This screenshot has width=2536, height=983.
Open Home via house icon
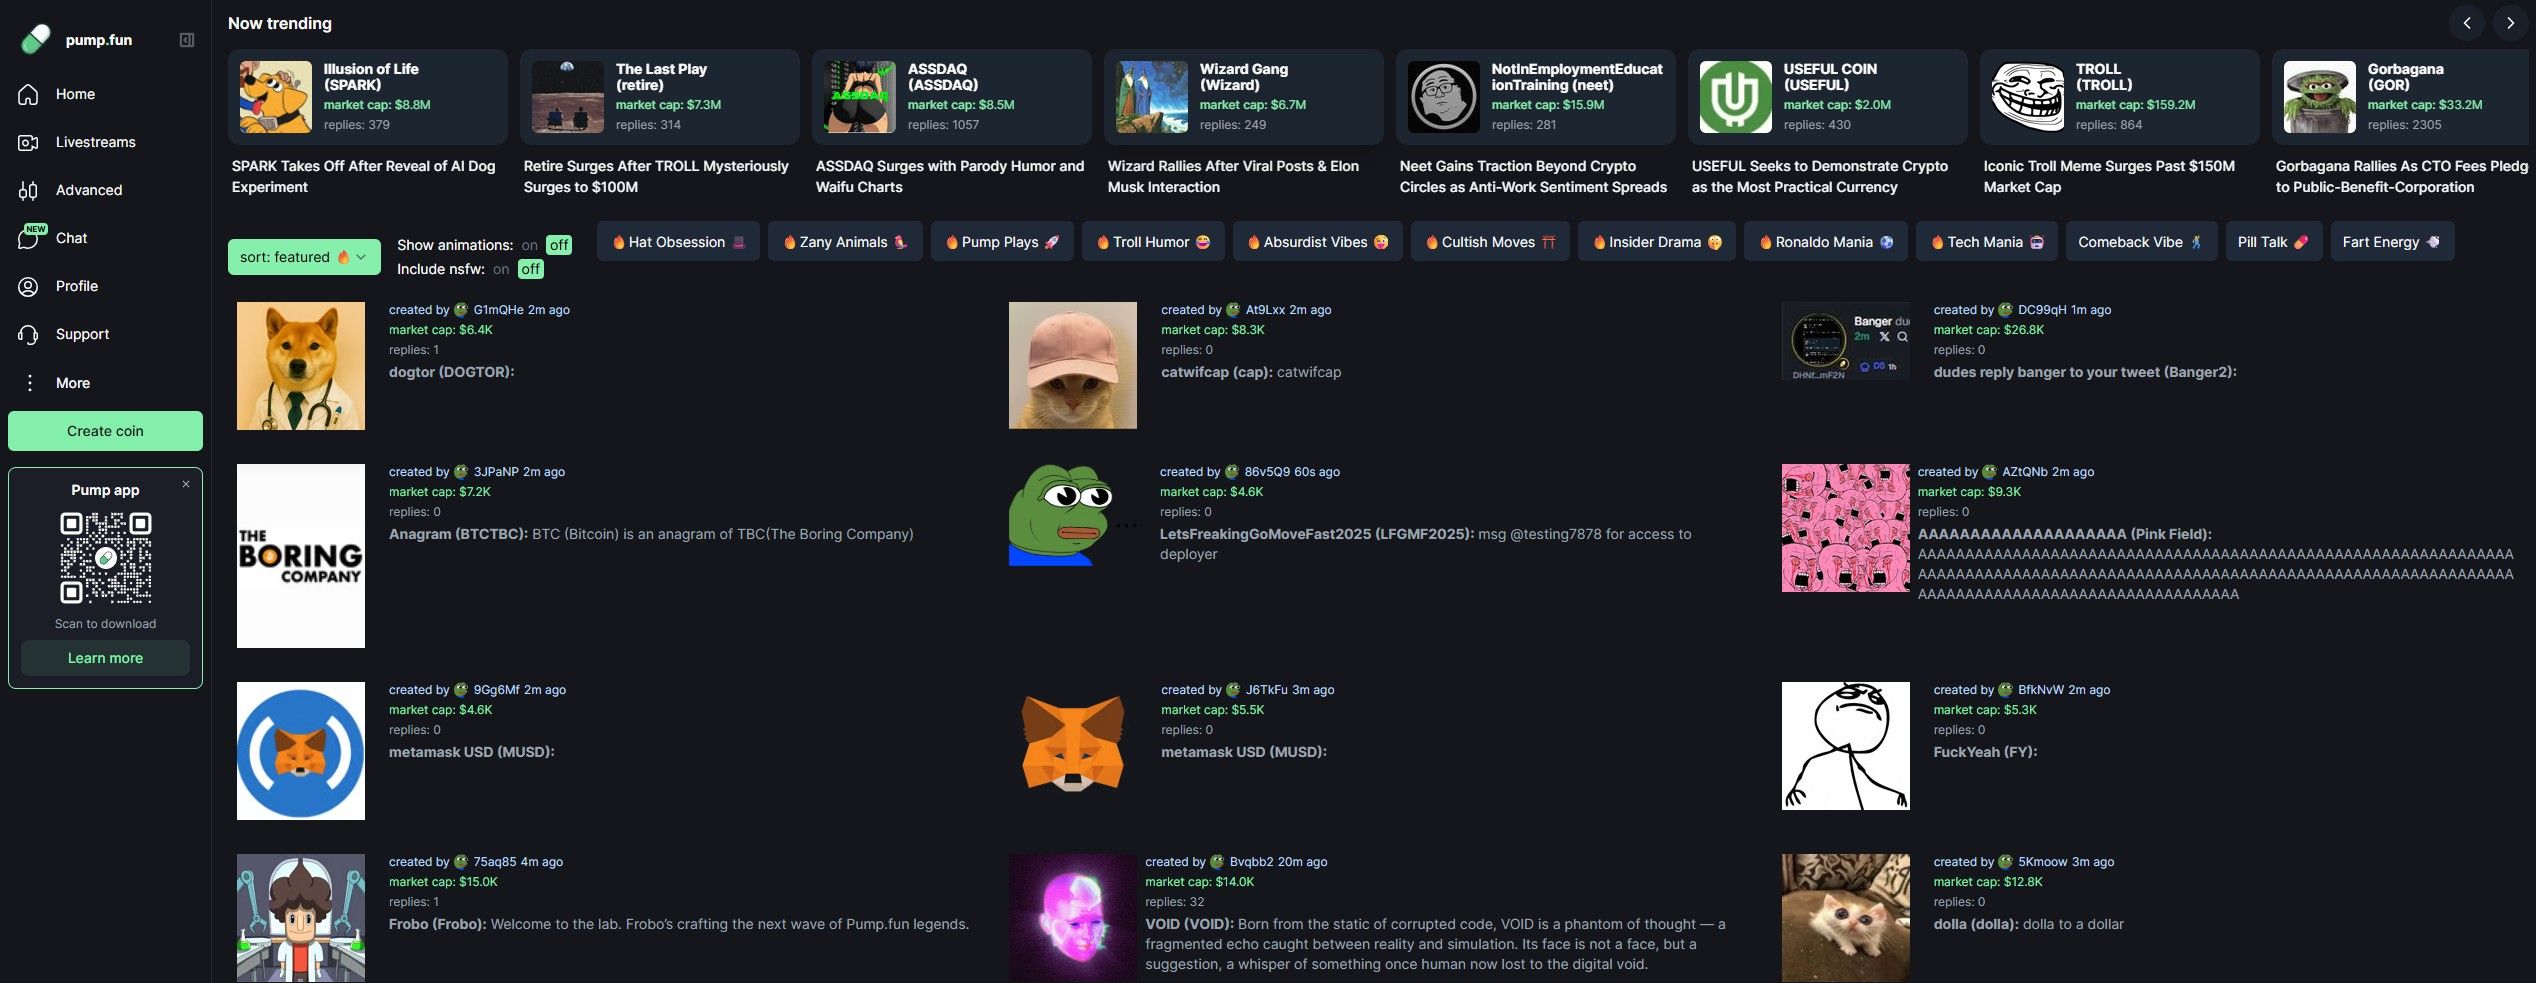point(28,94)
